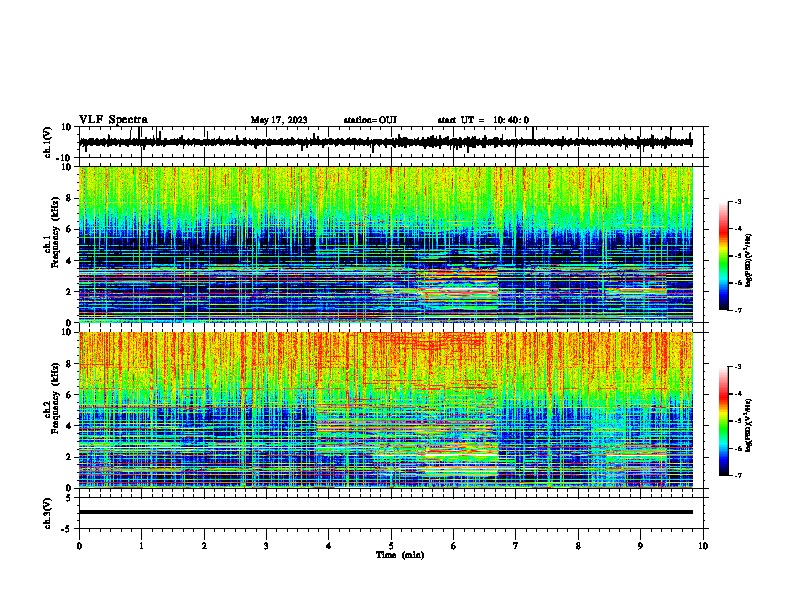This screenshot has height=612, width=792.
Task: Click the ch.2 "Frequency (kHz)" axis label
Action: (58, 398)
